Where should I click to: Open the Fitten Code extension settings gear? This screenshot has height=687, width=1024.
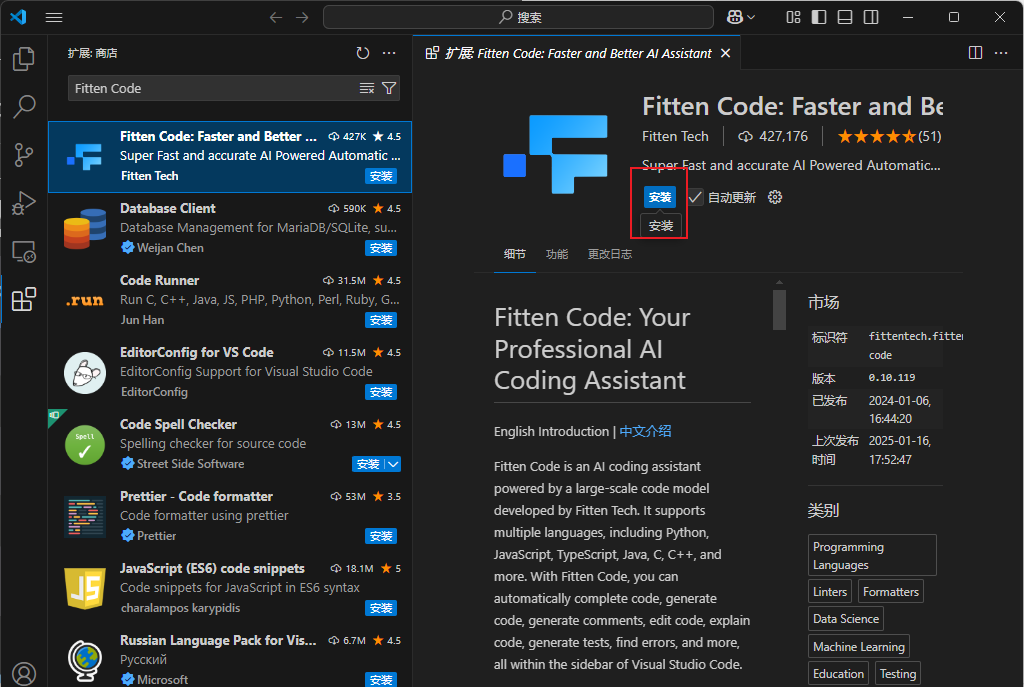tap(775, 197)
